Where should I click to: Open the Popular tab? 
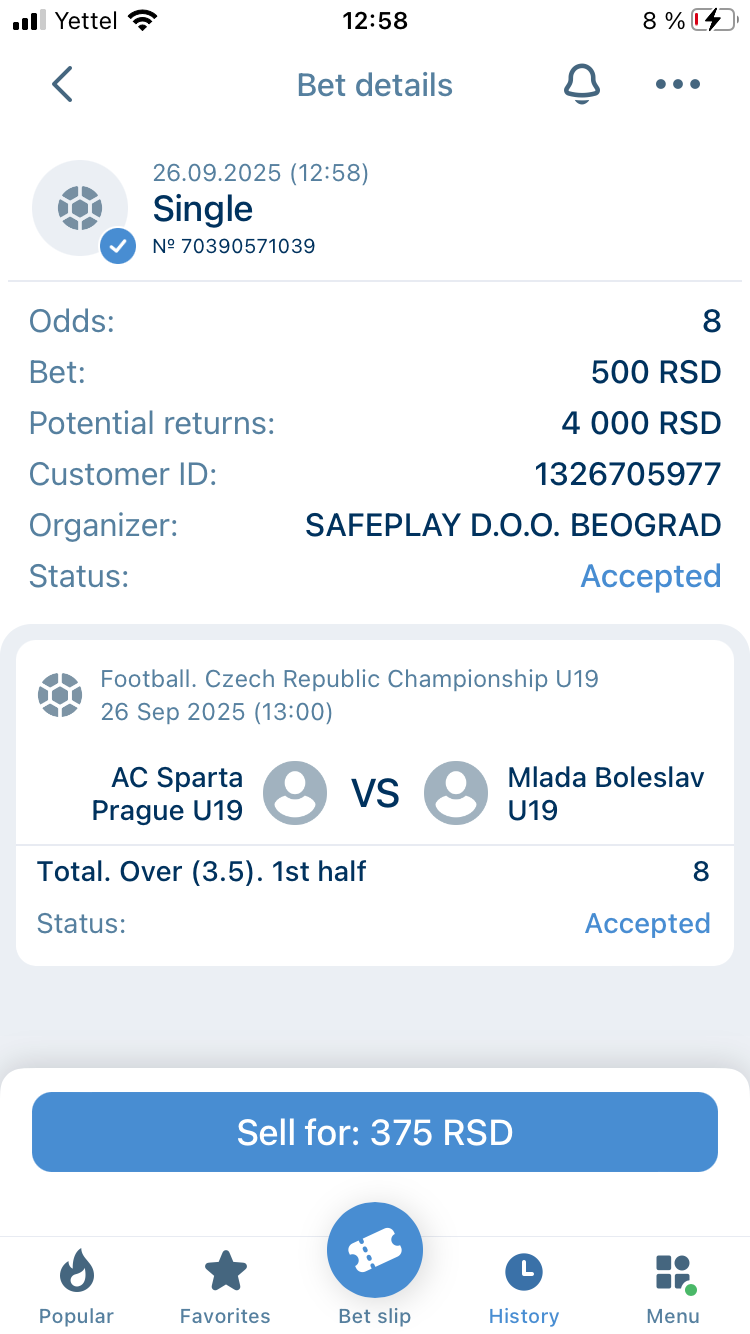point(76,1287)
